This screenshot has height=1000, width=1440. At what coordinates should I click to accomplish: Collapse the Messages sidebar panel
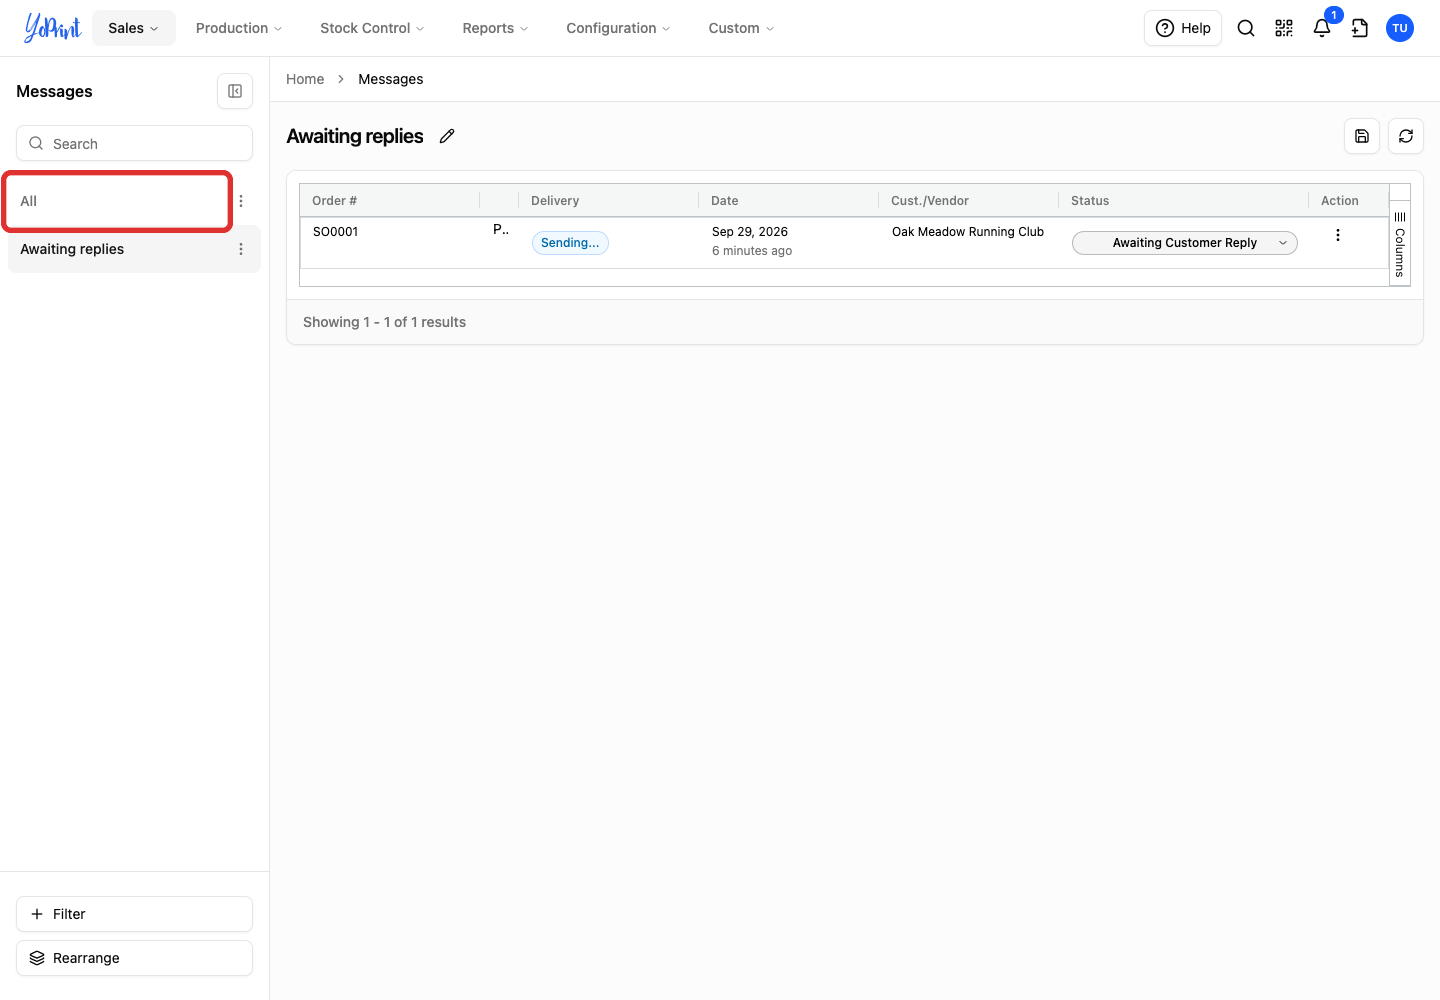pyautogui.click(x=235, y=91)
